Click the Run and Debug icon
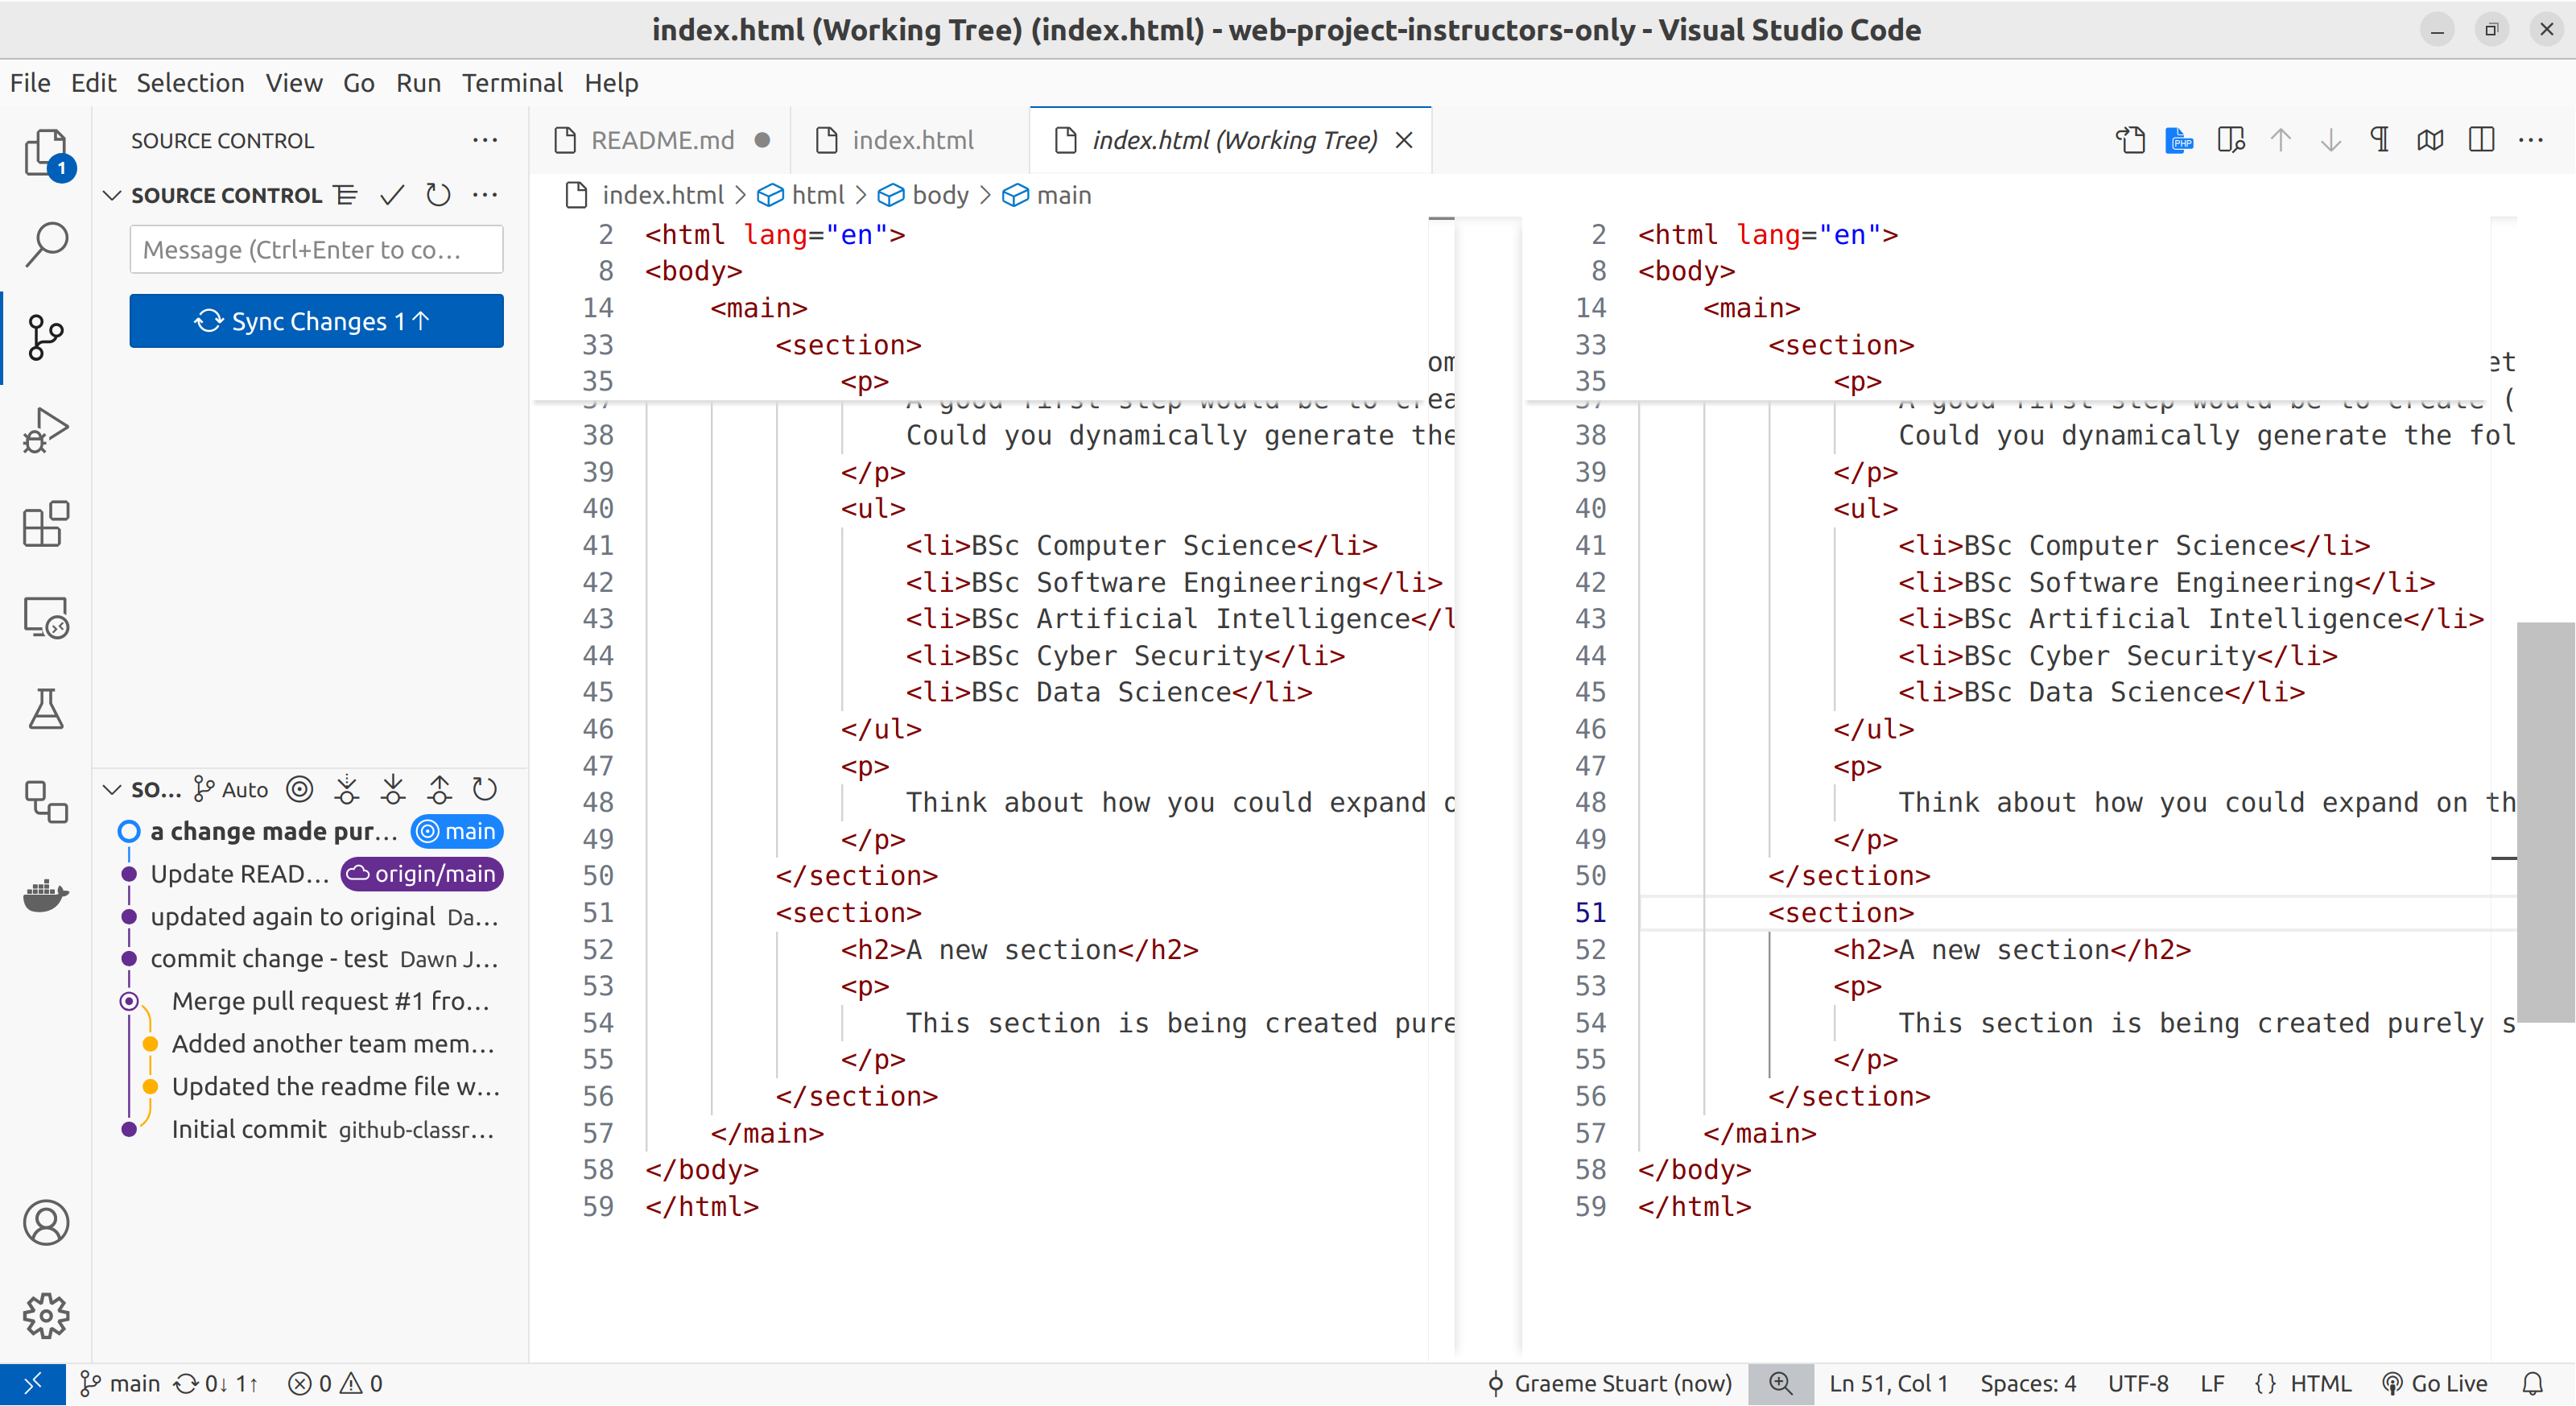The height and width of the screenshot is (1406, 2576). tap(47, 431)
